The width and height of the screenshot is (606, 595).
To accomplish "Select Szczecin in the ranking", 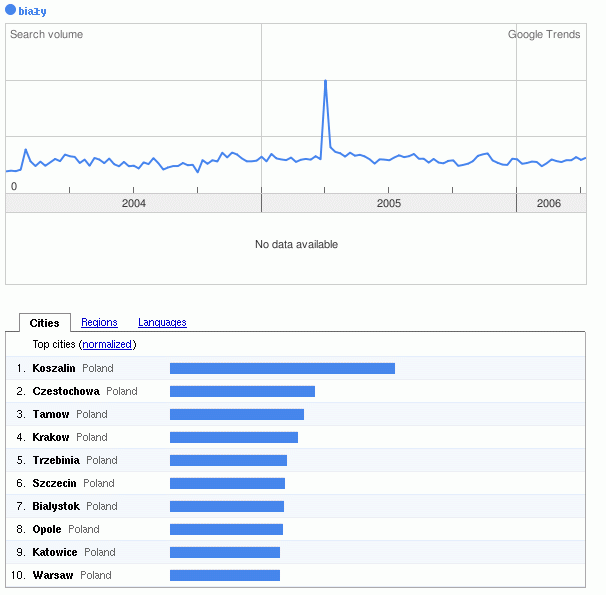I will [55, 483].
